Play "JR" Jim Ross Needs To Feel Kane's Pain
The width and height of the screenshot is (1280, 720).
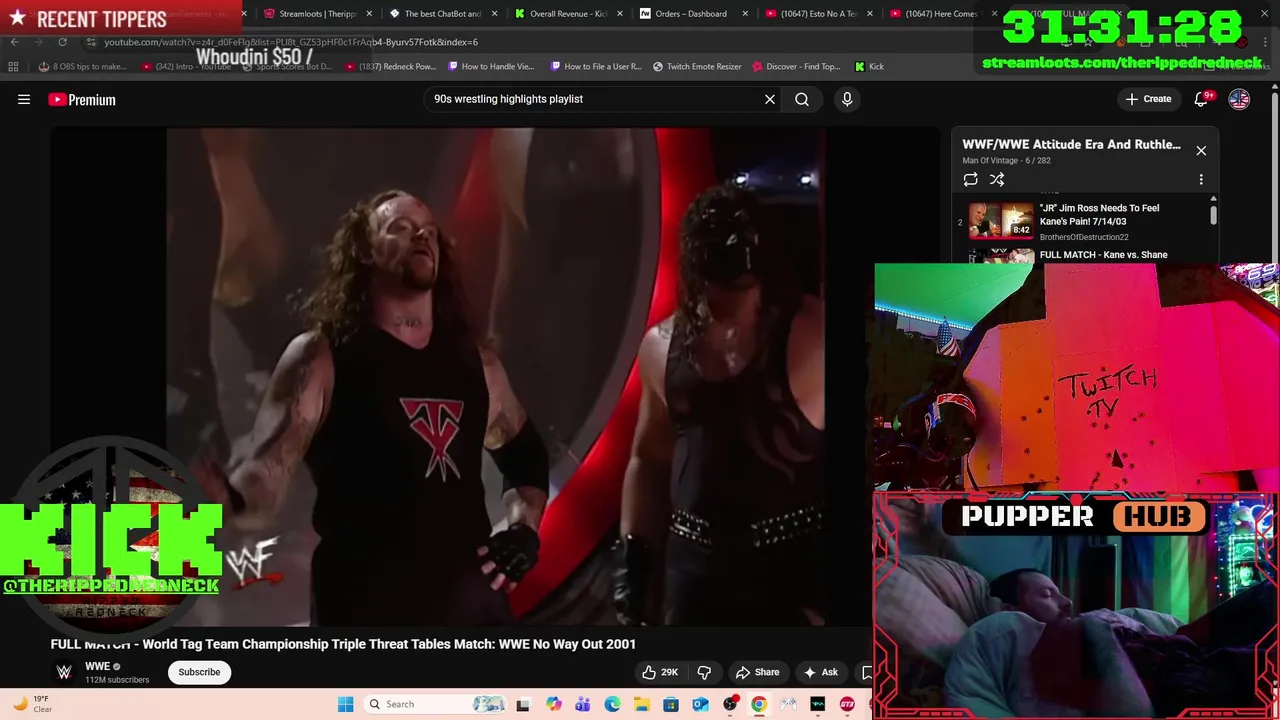point(1099,215)
